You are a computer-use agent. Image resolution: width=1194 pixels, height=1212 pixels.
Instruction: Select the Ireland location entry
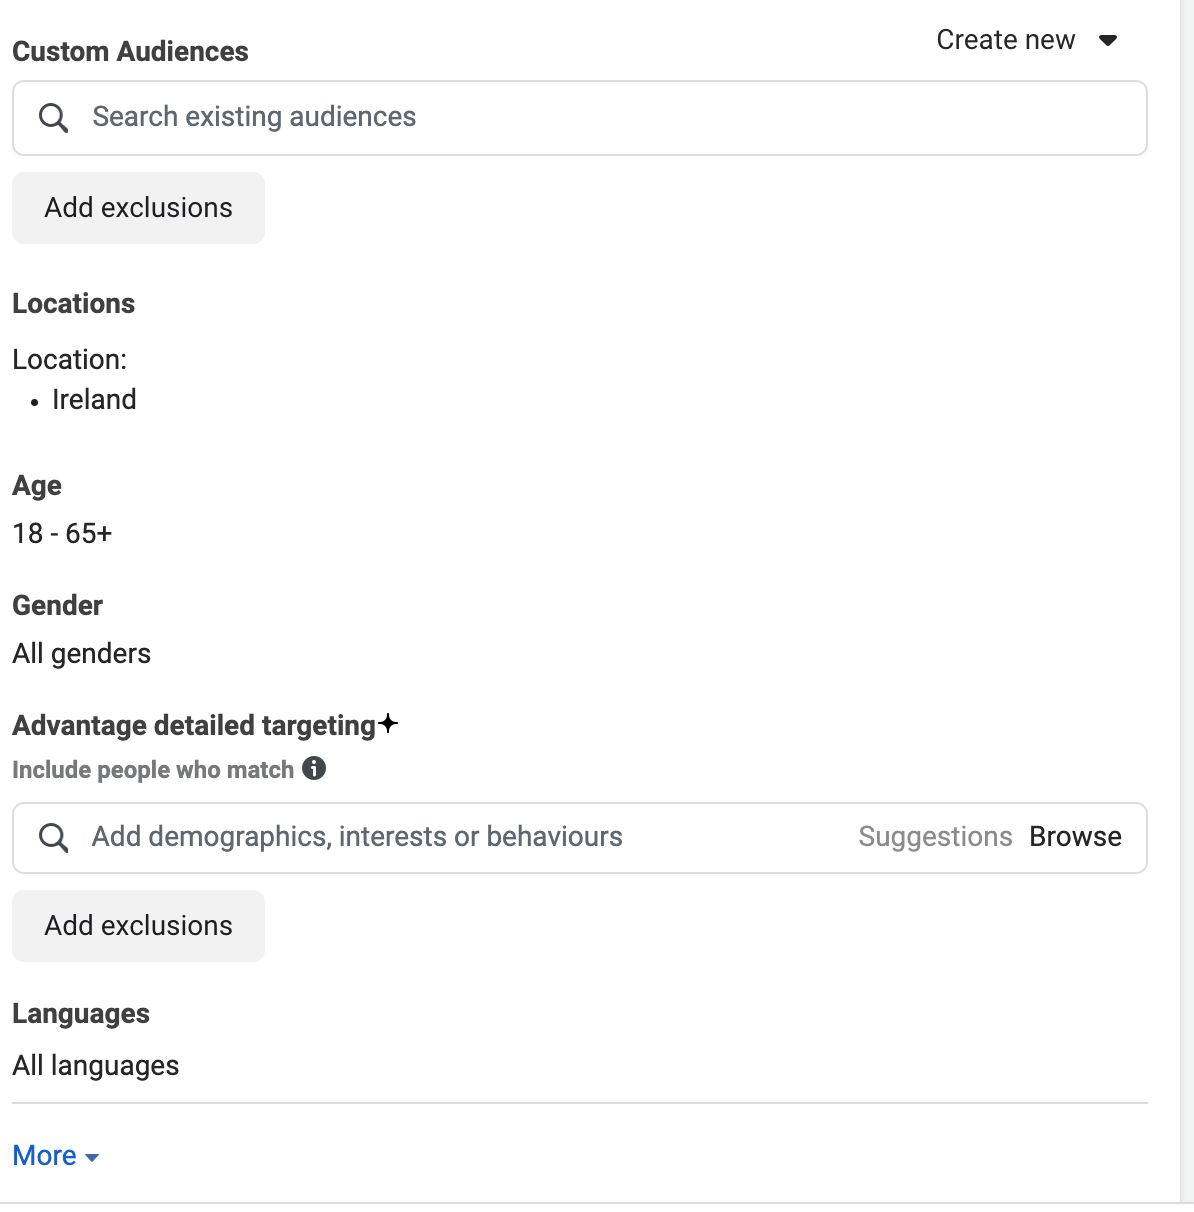[x=94, y=400]
